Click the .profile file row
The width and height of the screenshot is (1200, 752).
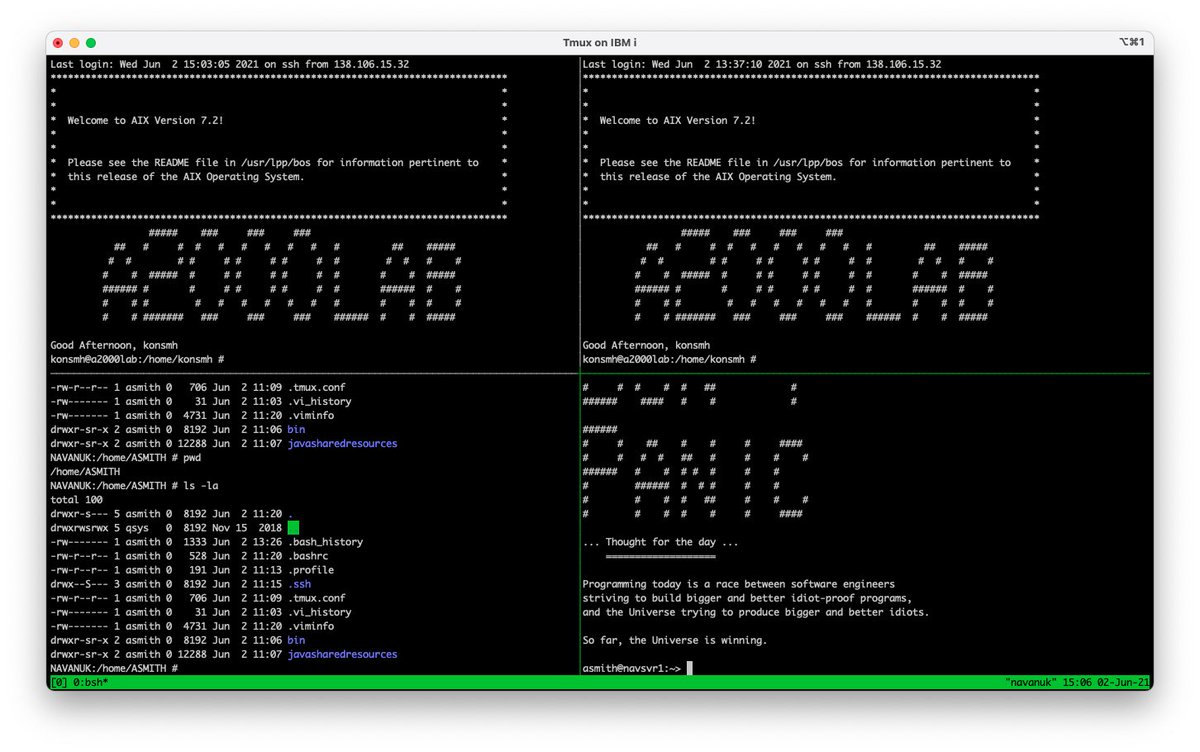[x=195, y=569]
